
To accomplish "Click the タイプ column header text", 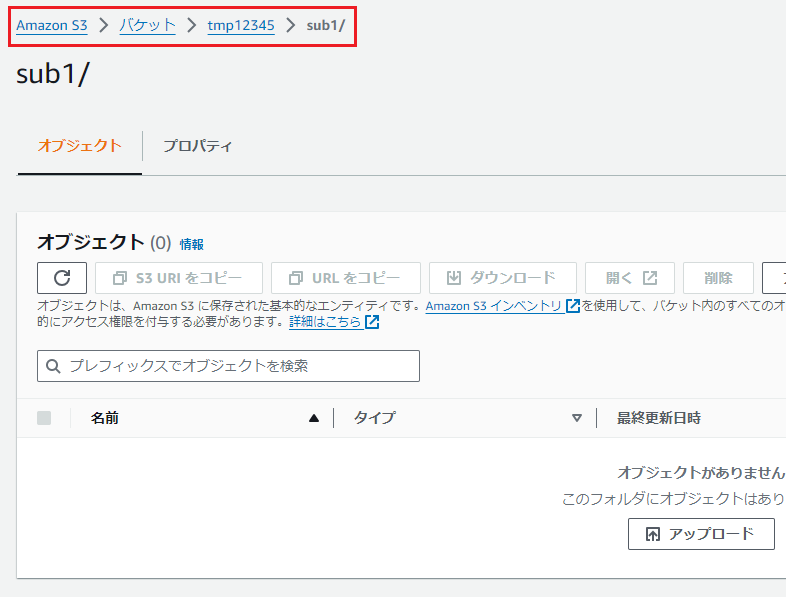I will tap(375, 418).
